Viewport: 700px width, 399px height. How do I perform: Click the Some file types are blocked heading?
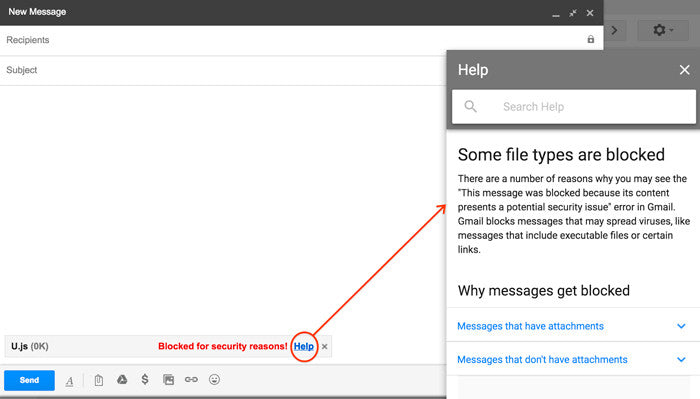[561, 155]
